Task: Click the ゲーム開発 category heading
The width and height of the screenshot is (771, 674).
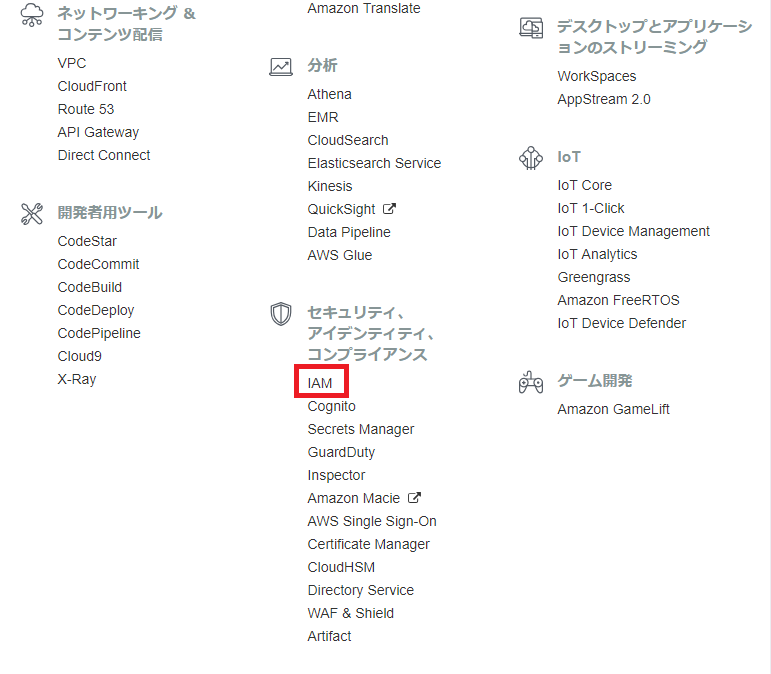Action: (x=594, y=381)
